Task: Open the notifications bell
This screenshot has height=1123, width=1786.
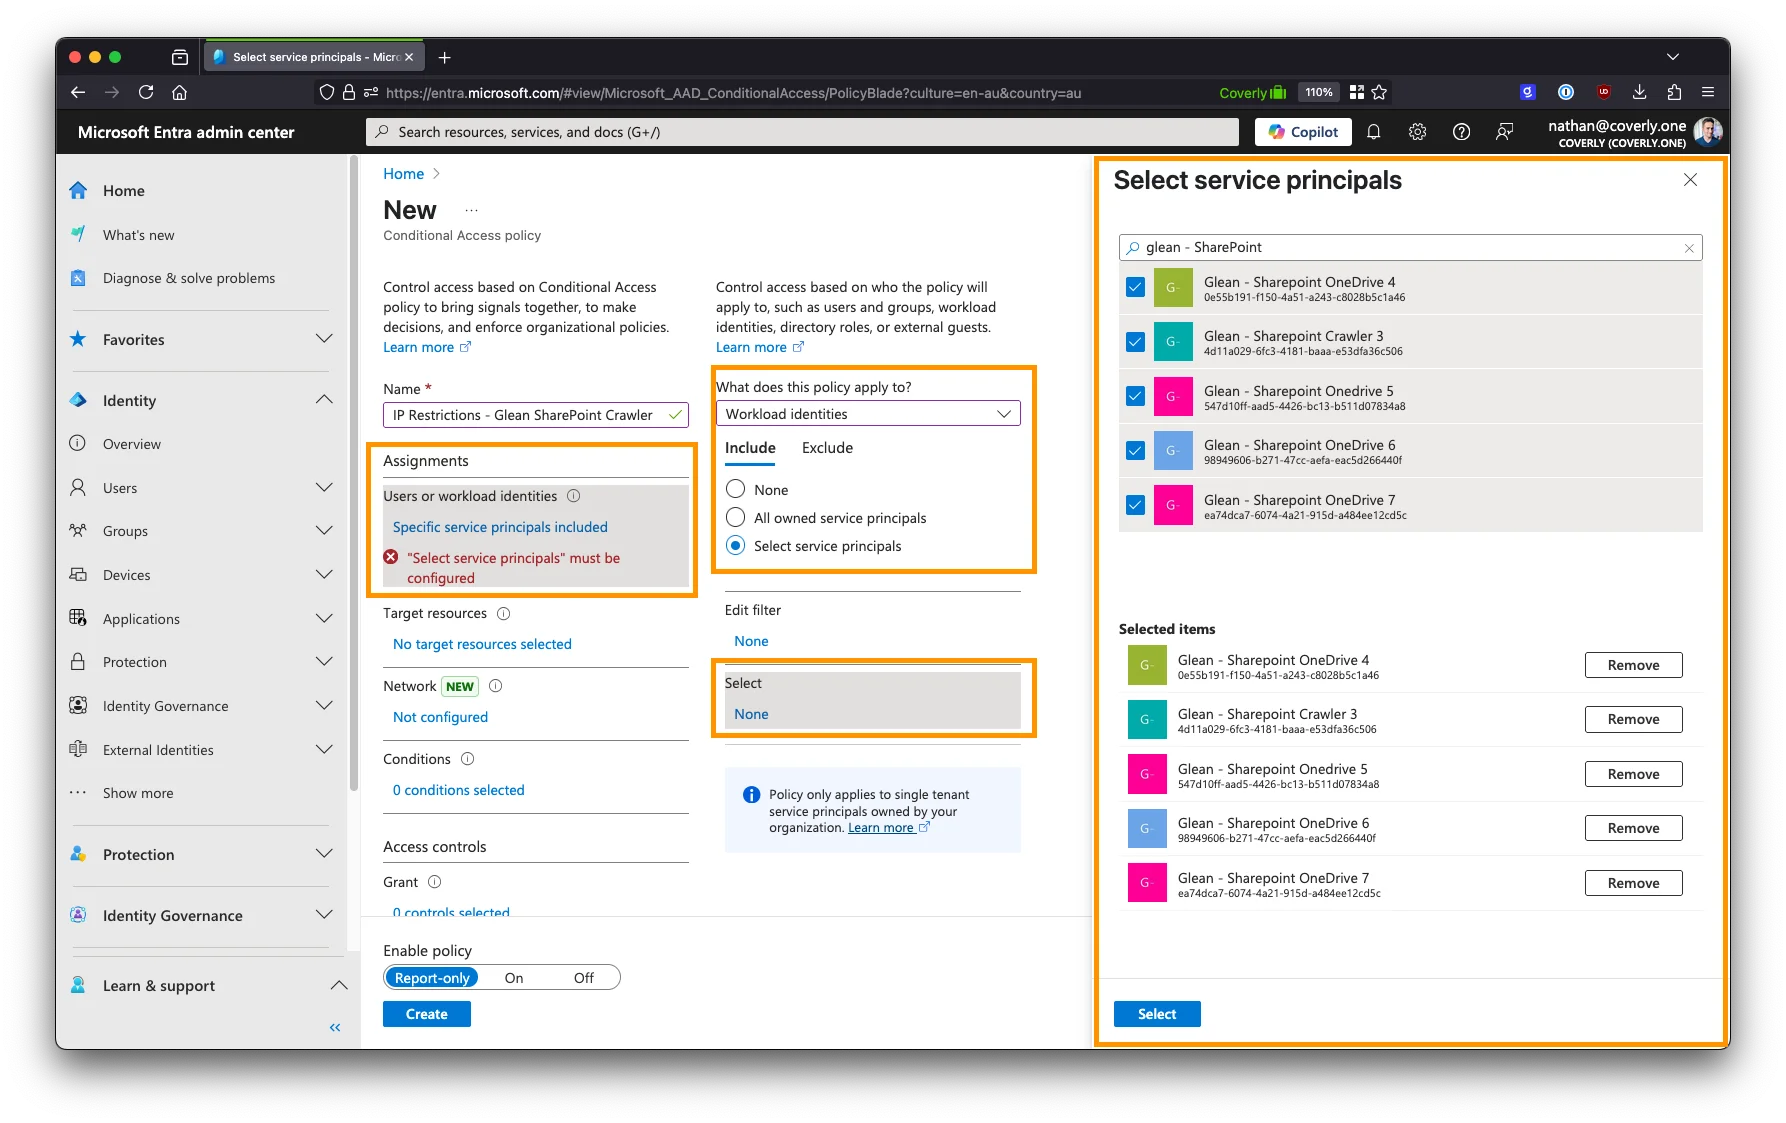Action: pos(1373,131)
